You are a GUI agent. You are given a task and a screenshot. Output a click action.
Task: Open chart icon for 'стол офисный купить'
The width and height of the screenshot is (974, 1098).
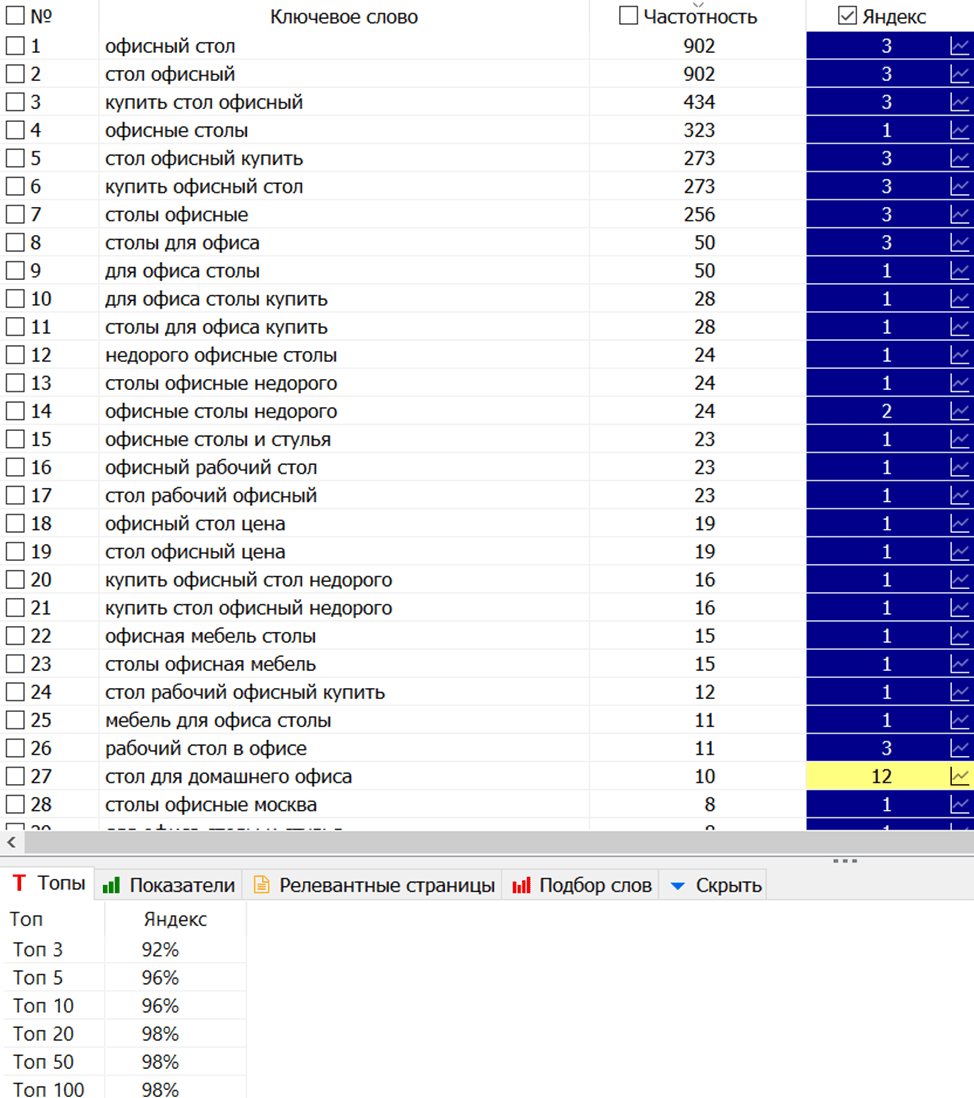(959, 158)
